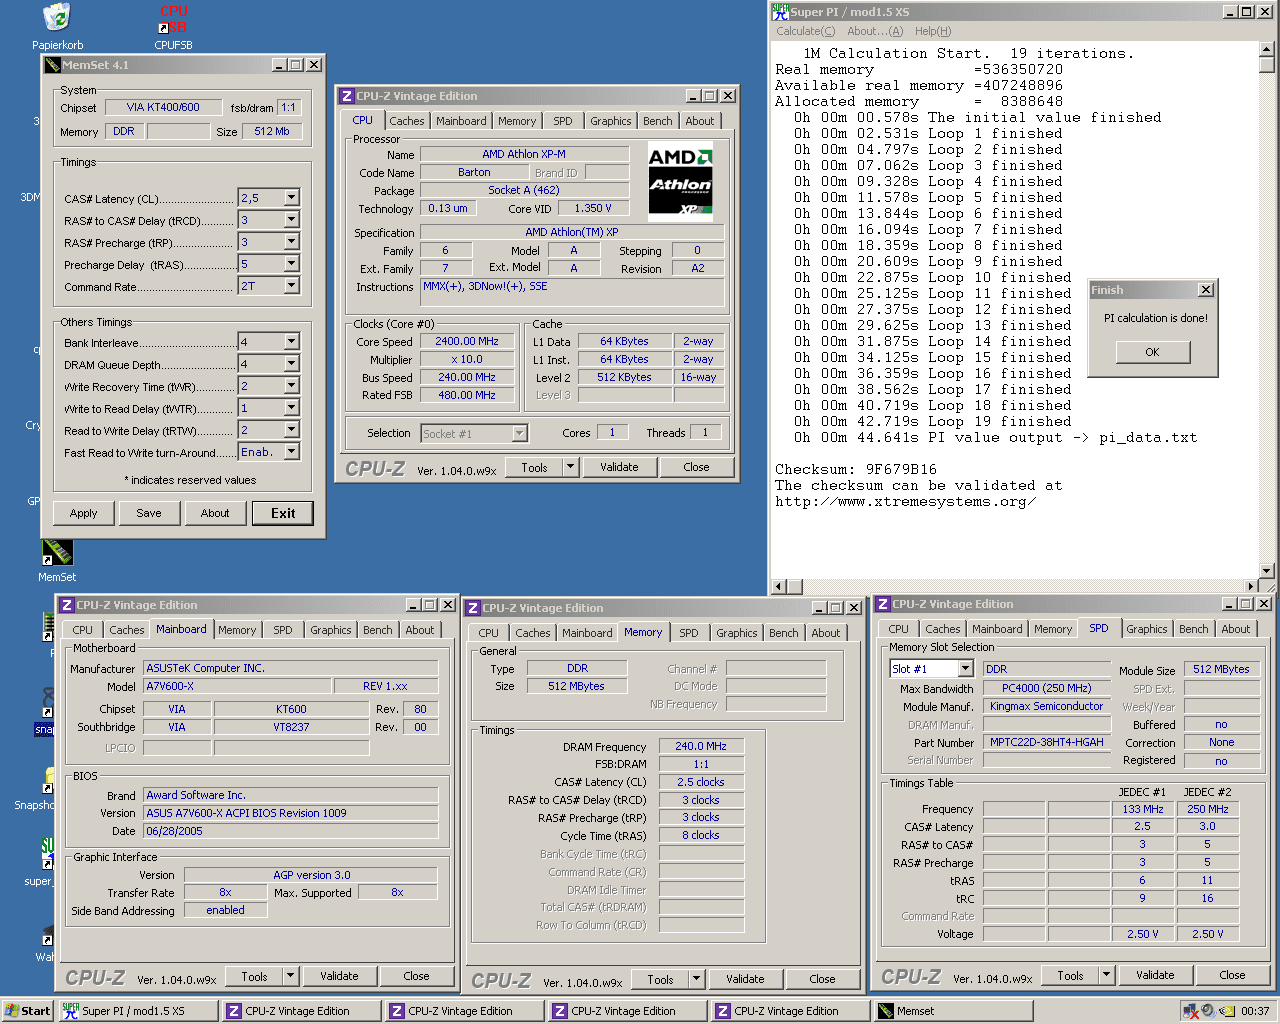Click the MemSet 4.1 title bar icon

click(52, 65)
